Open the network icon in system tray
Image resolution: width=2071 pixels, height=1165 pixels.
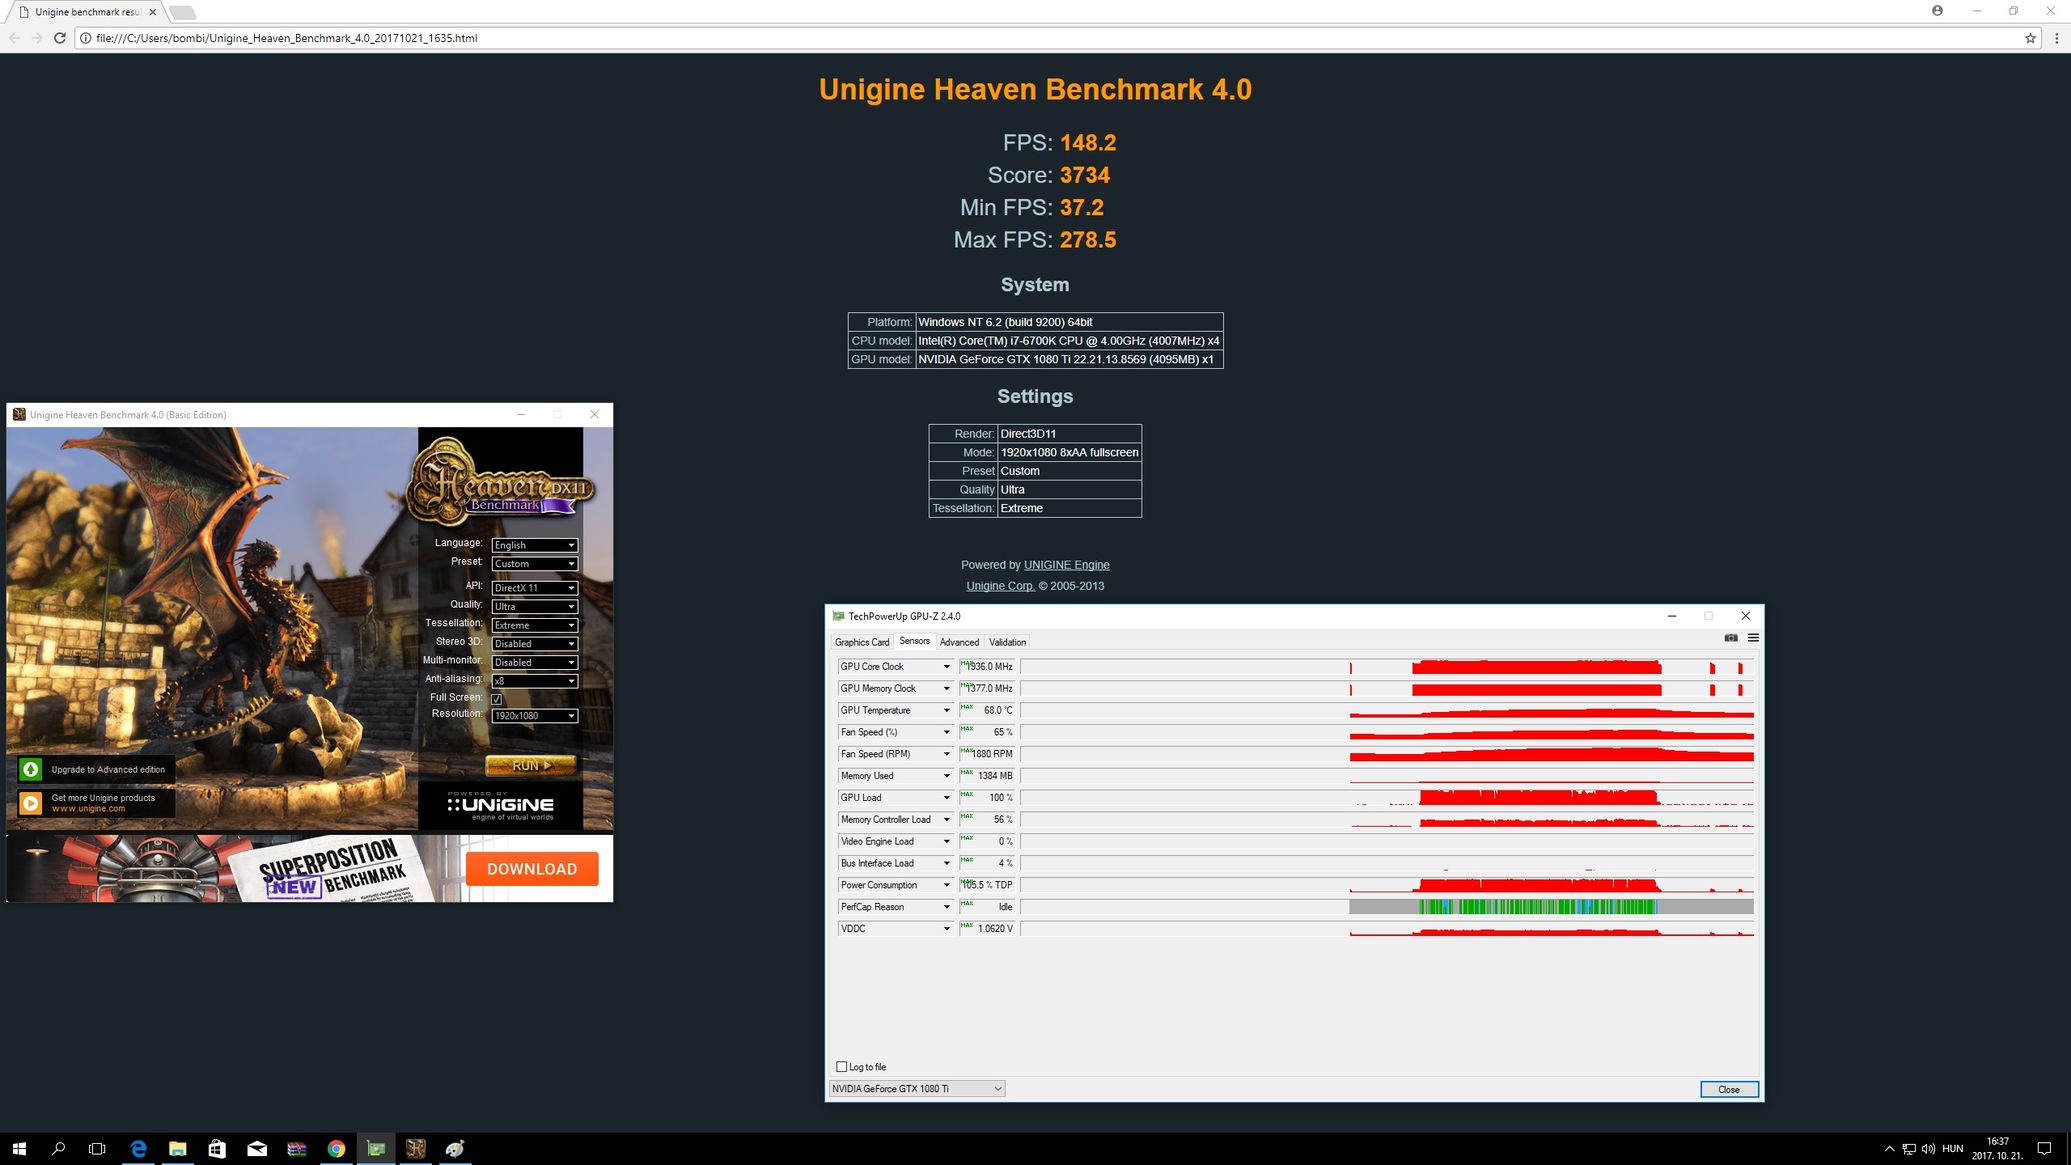[x=1908, y=1149]
